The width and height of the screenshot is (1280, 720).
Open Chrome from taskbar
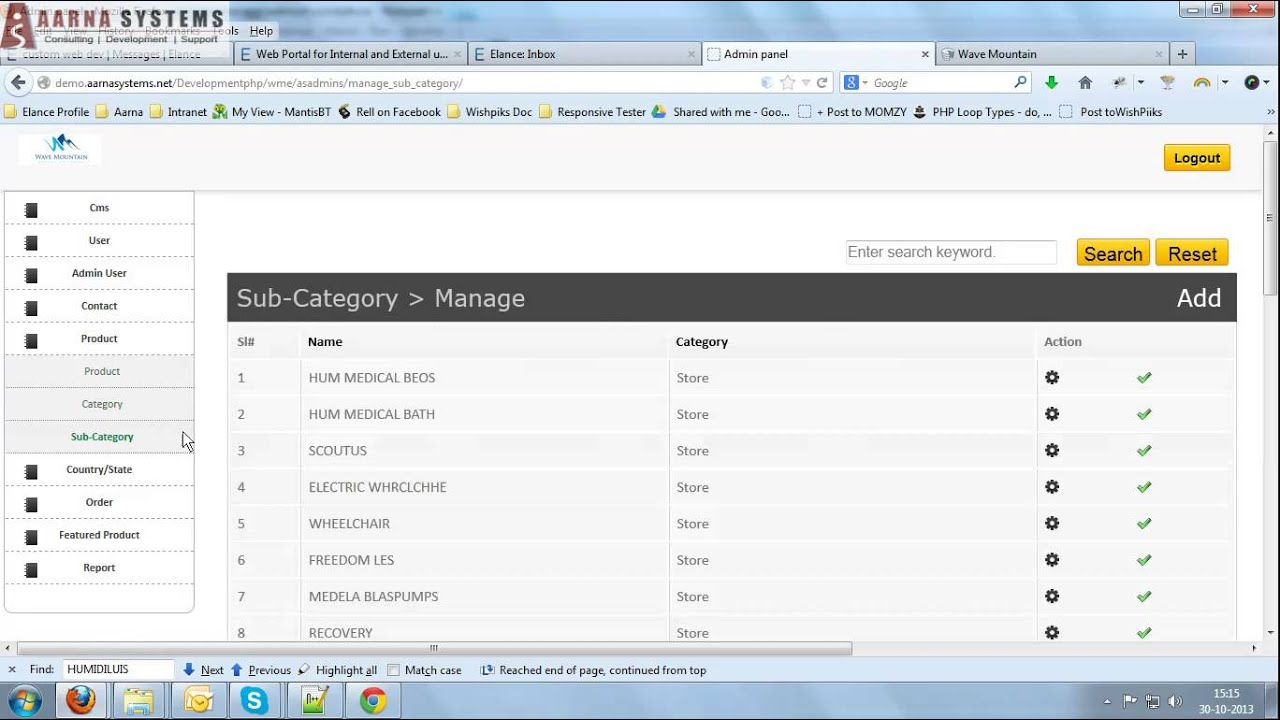373,700
